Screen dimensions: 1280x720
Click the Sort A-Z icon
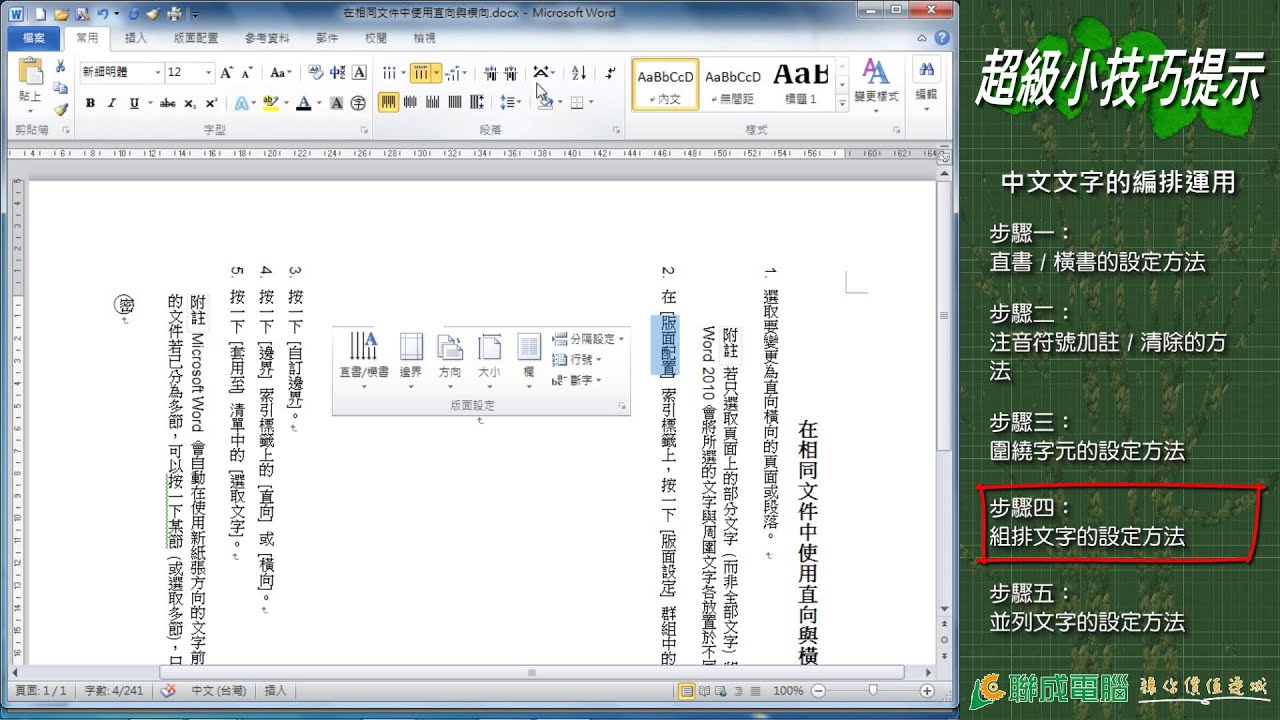[x=578, y=72]
